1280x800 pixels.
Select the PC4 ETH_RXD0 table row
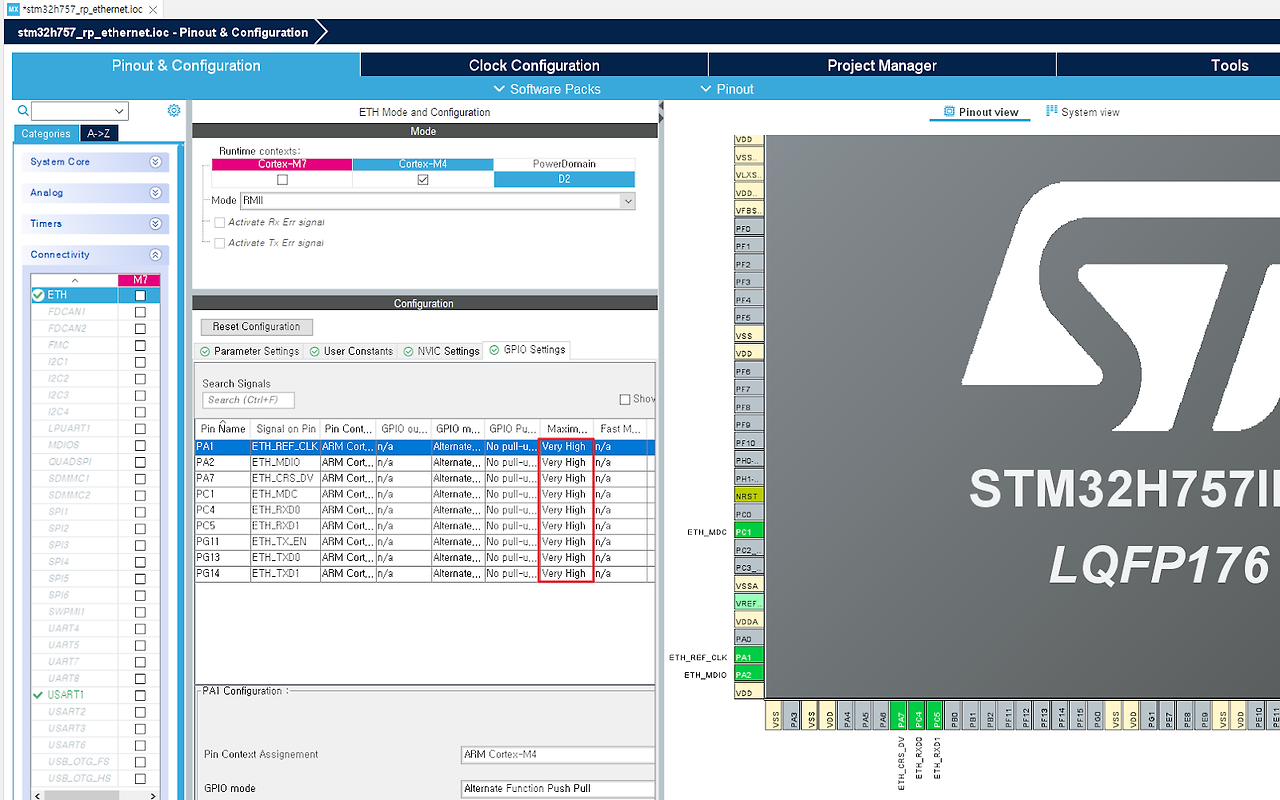[425, 510]
